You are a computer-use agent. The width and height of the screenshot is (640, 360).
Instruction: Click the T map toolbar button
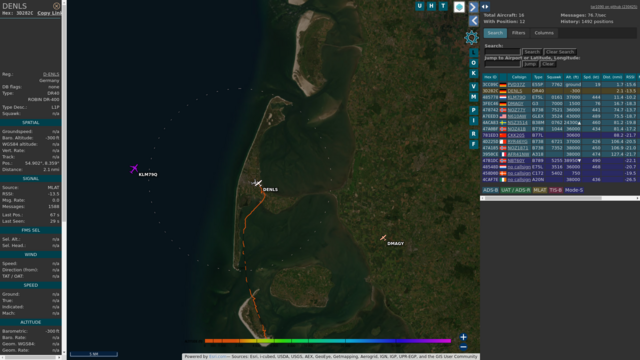tap(443, 6)
